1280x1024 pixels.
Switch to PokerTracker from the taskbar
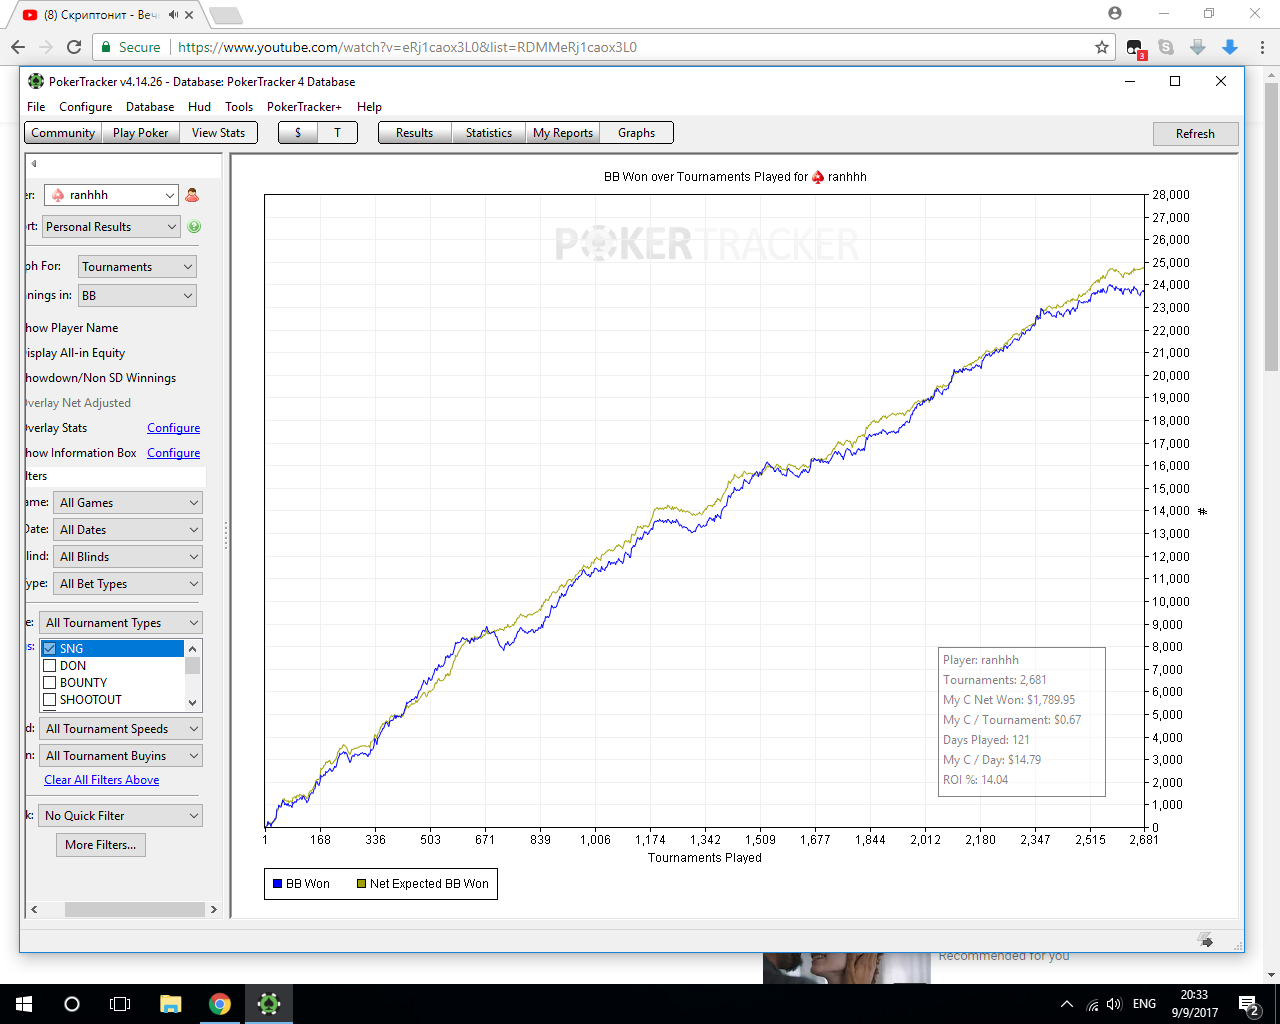269,1004
